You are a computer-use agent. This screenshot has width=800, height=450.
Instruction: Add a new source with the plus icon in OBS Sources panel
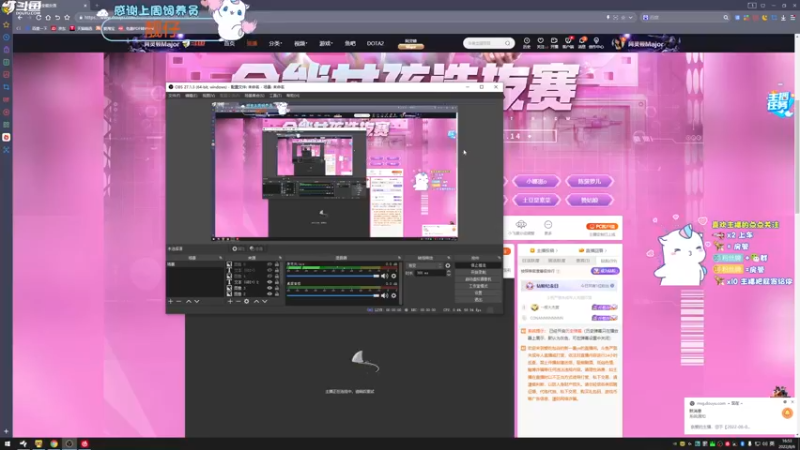point(230,302)
